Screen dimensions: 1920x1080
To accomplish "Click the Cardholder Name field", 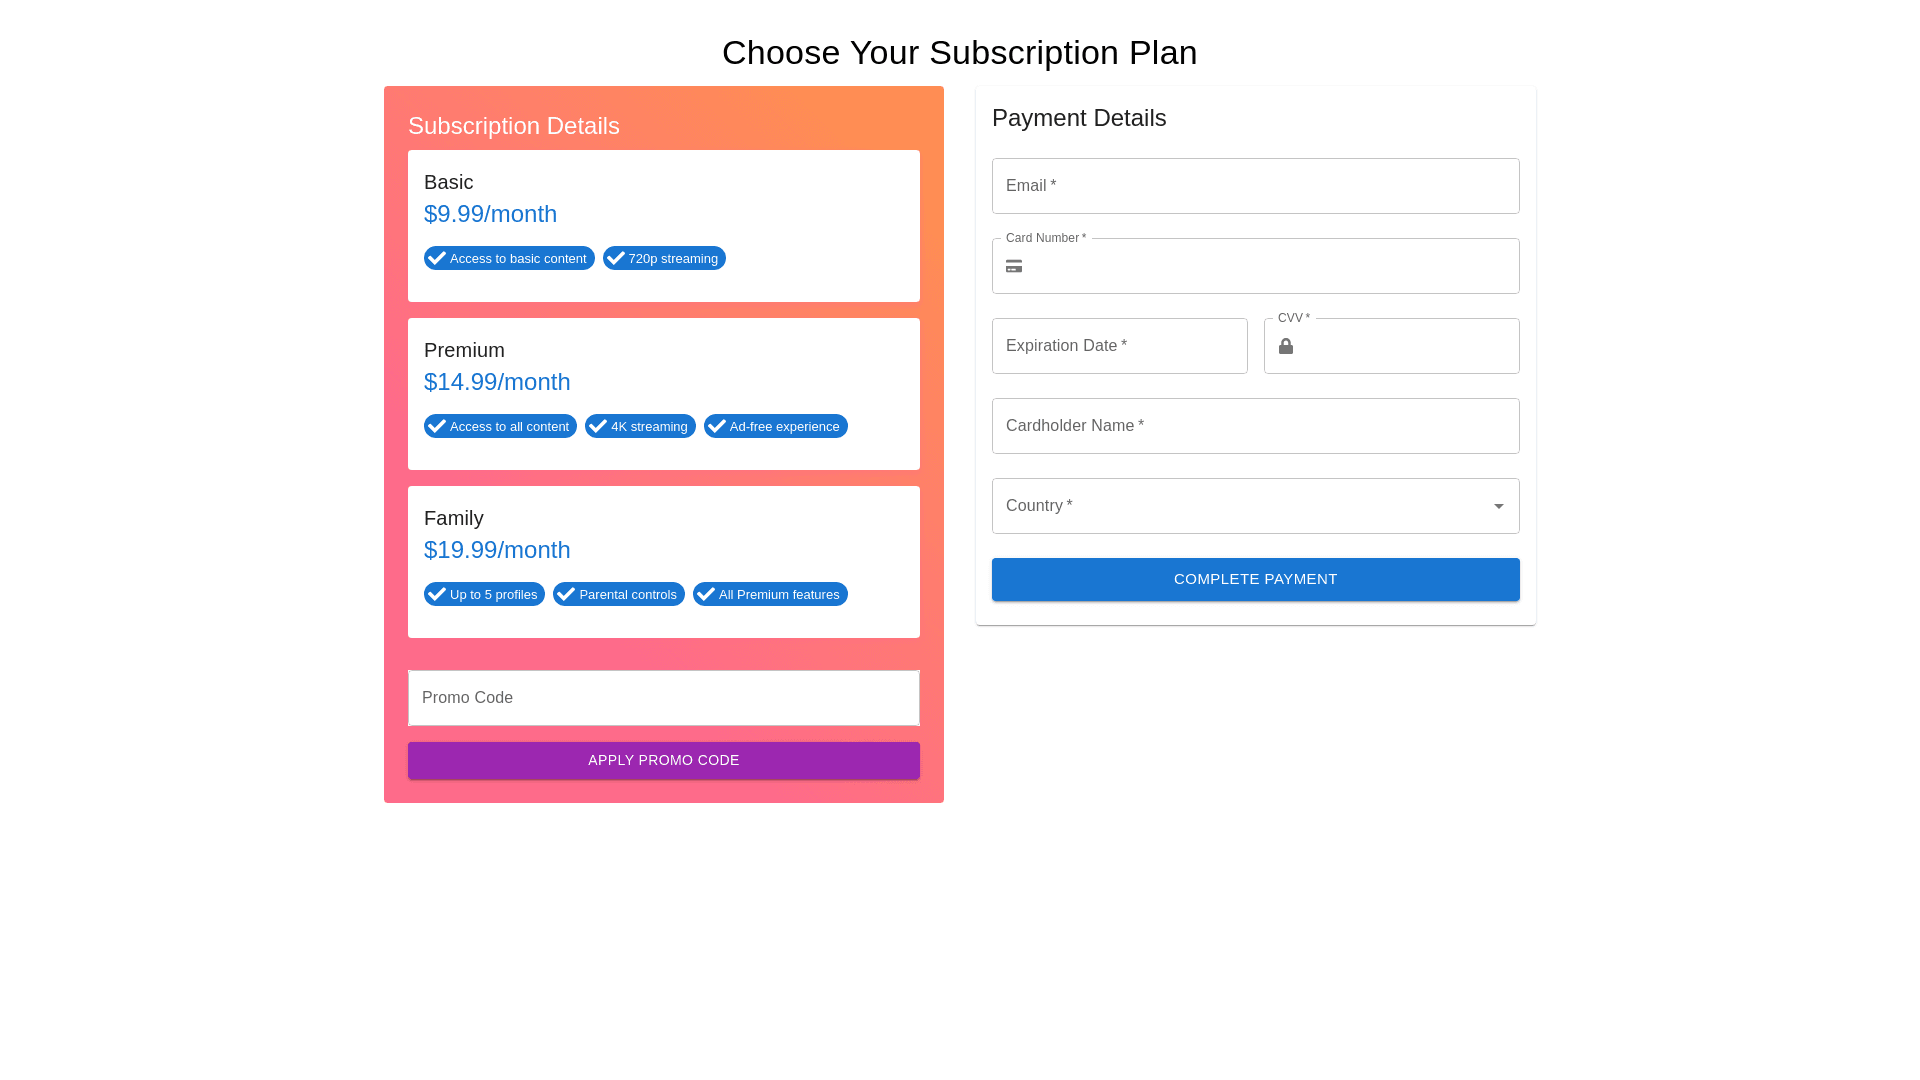I will coord(1255,426).
